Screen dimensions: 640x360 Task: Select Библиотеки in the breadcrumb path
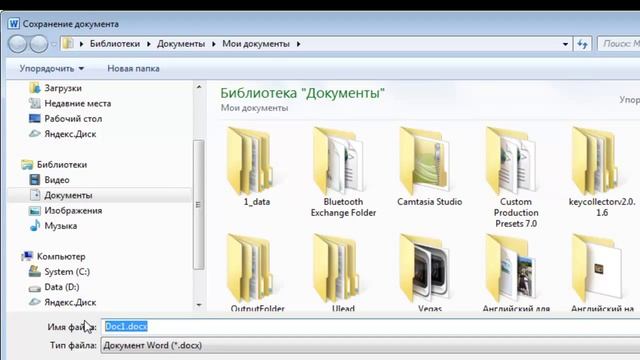click(x=115, y=44)
